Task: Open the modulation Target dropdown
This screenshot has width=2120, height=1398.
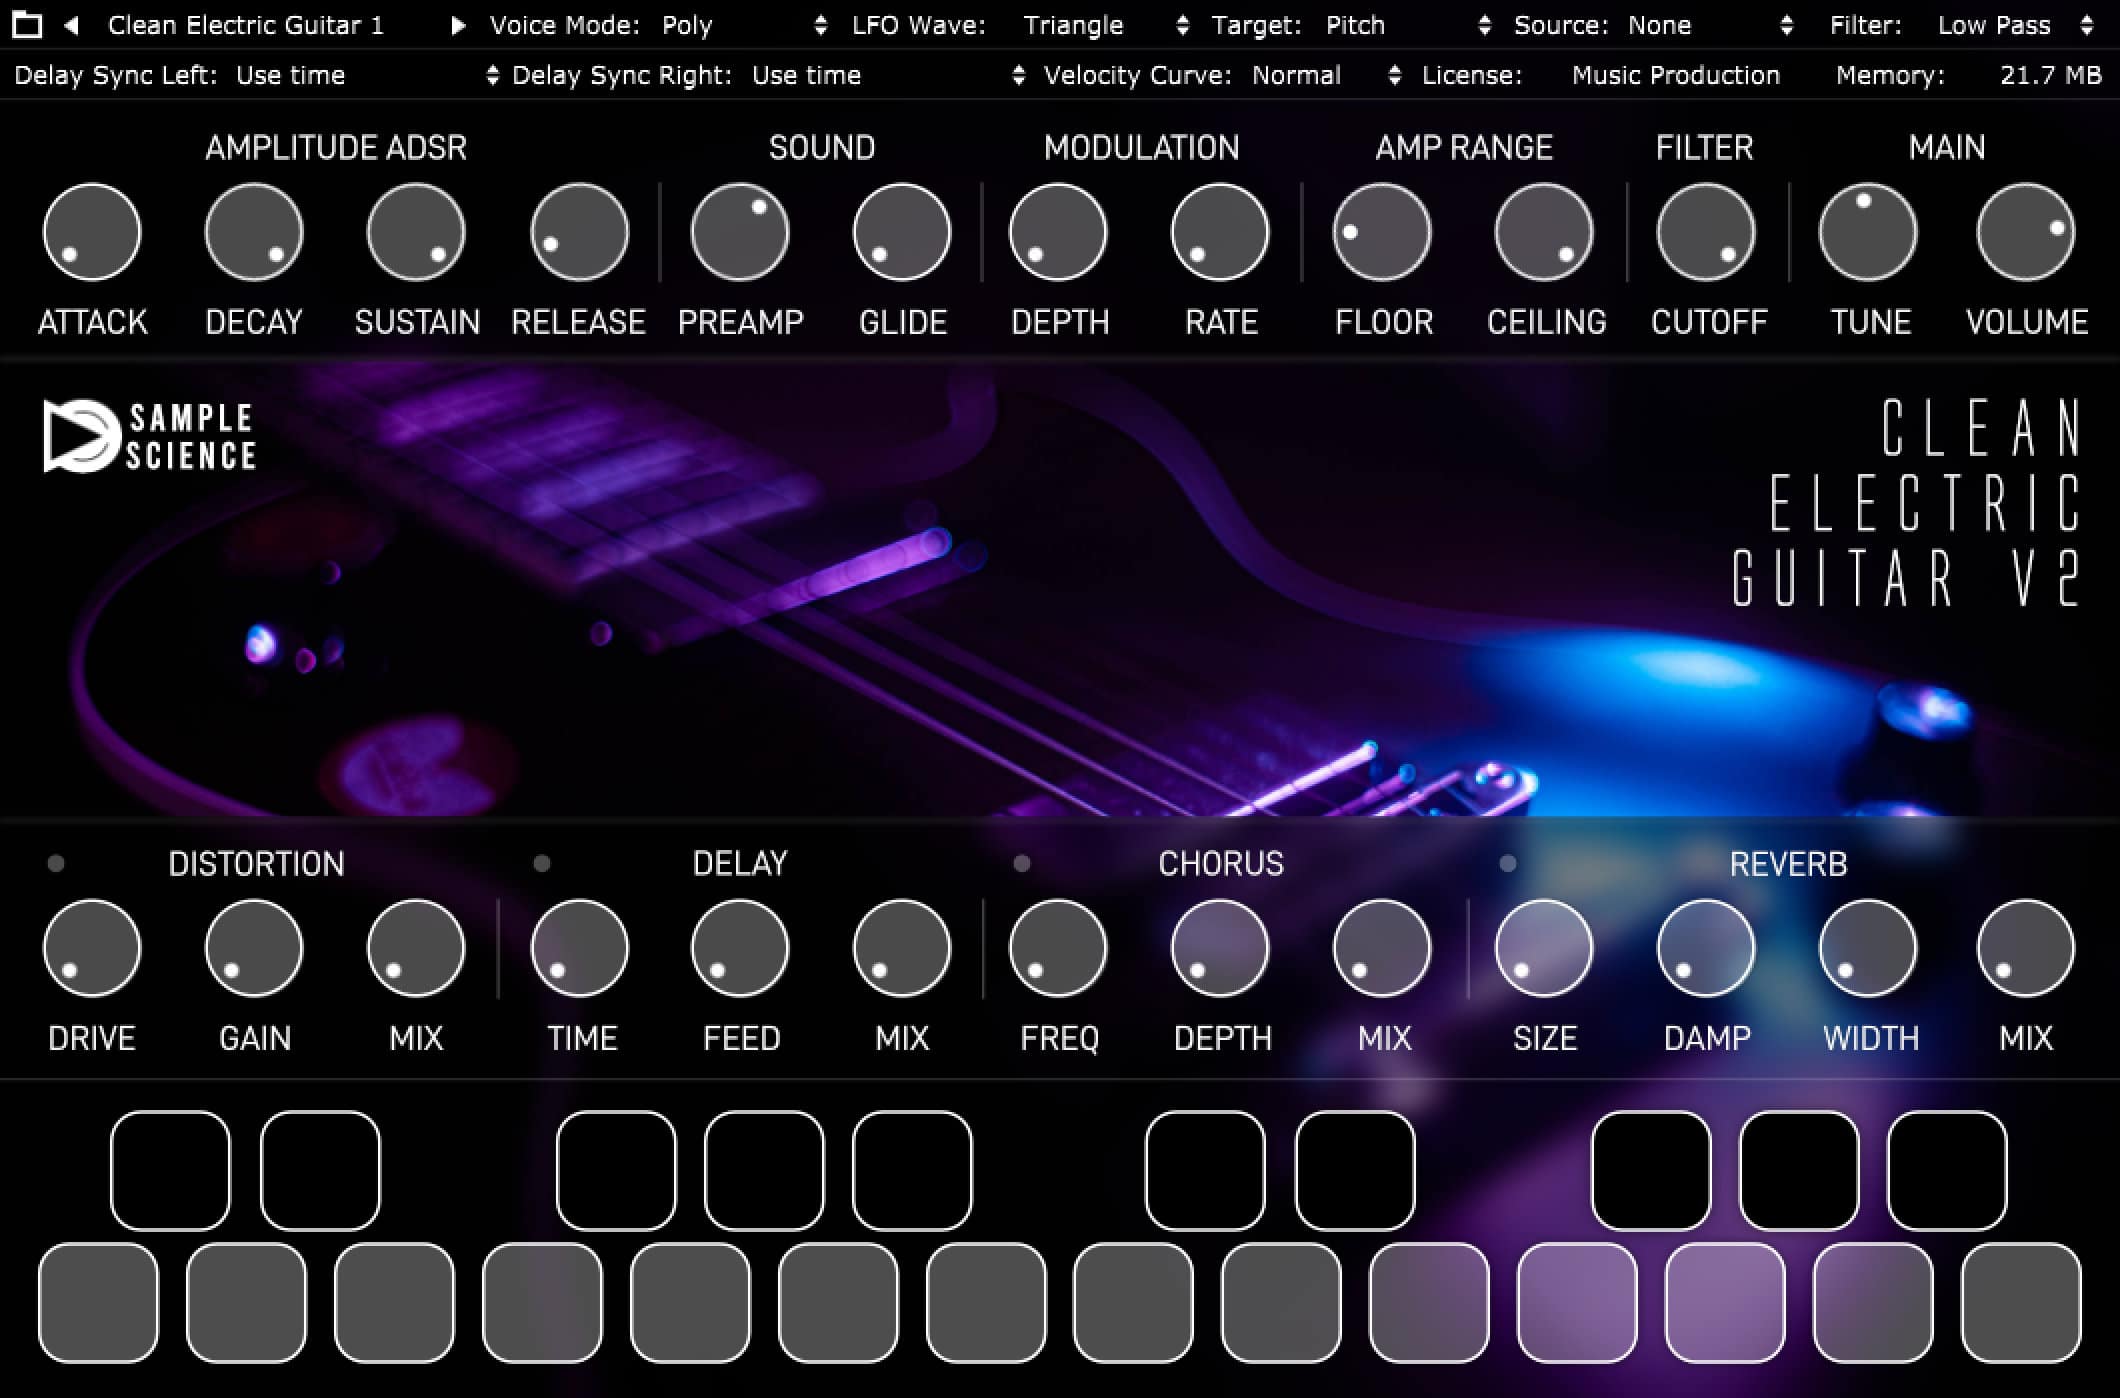Action: [x=1409, y=25]
